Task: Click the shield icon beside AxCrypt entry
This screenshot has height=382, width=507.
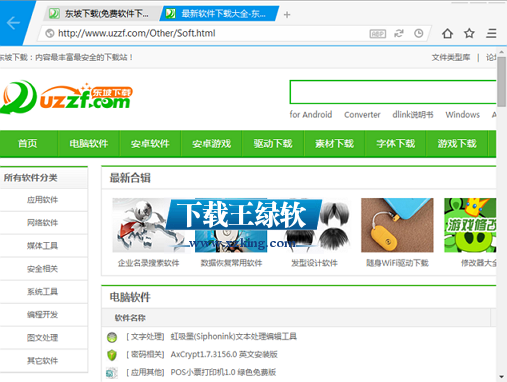Action: coord(112,355)
